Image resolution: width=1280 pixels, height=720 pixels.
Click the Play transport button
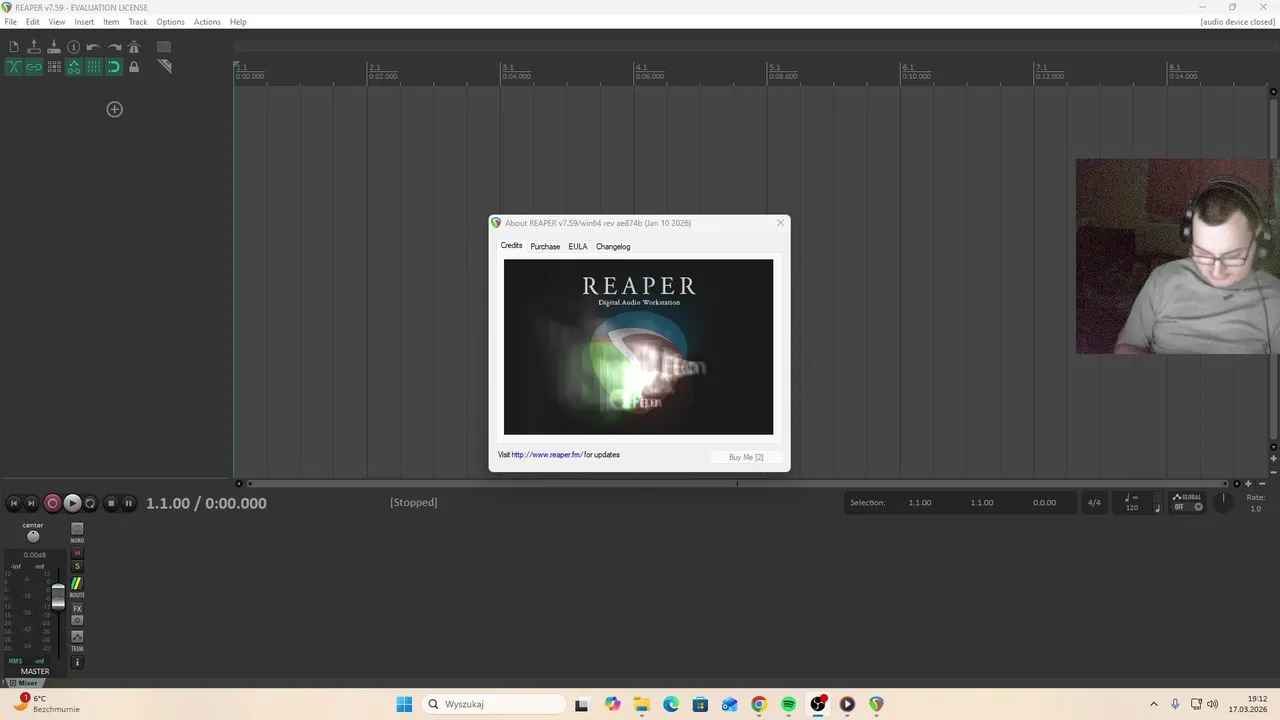(72, 504)
